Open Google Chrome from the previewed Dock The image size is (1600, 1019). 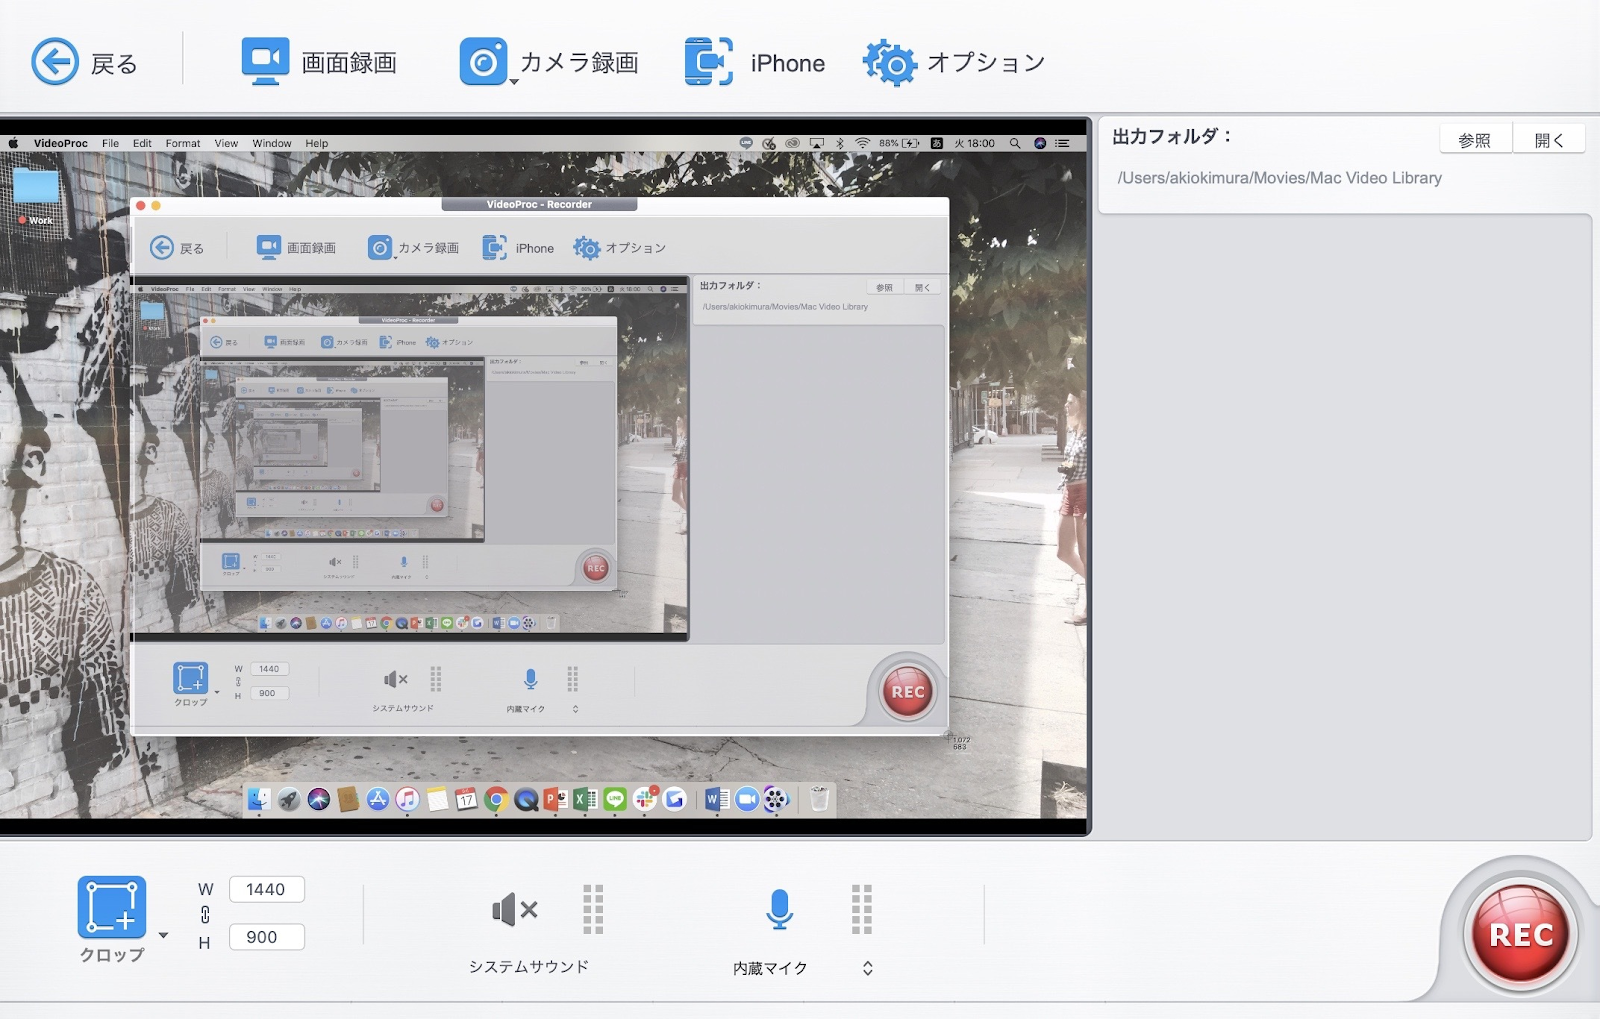496,799
